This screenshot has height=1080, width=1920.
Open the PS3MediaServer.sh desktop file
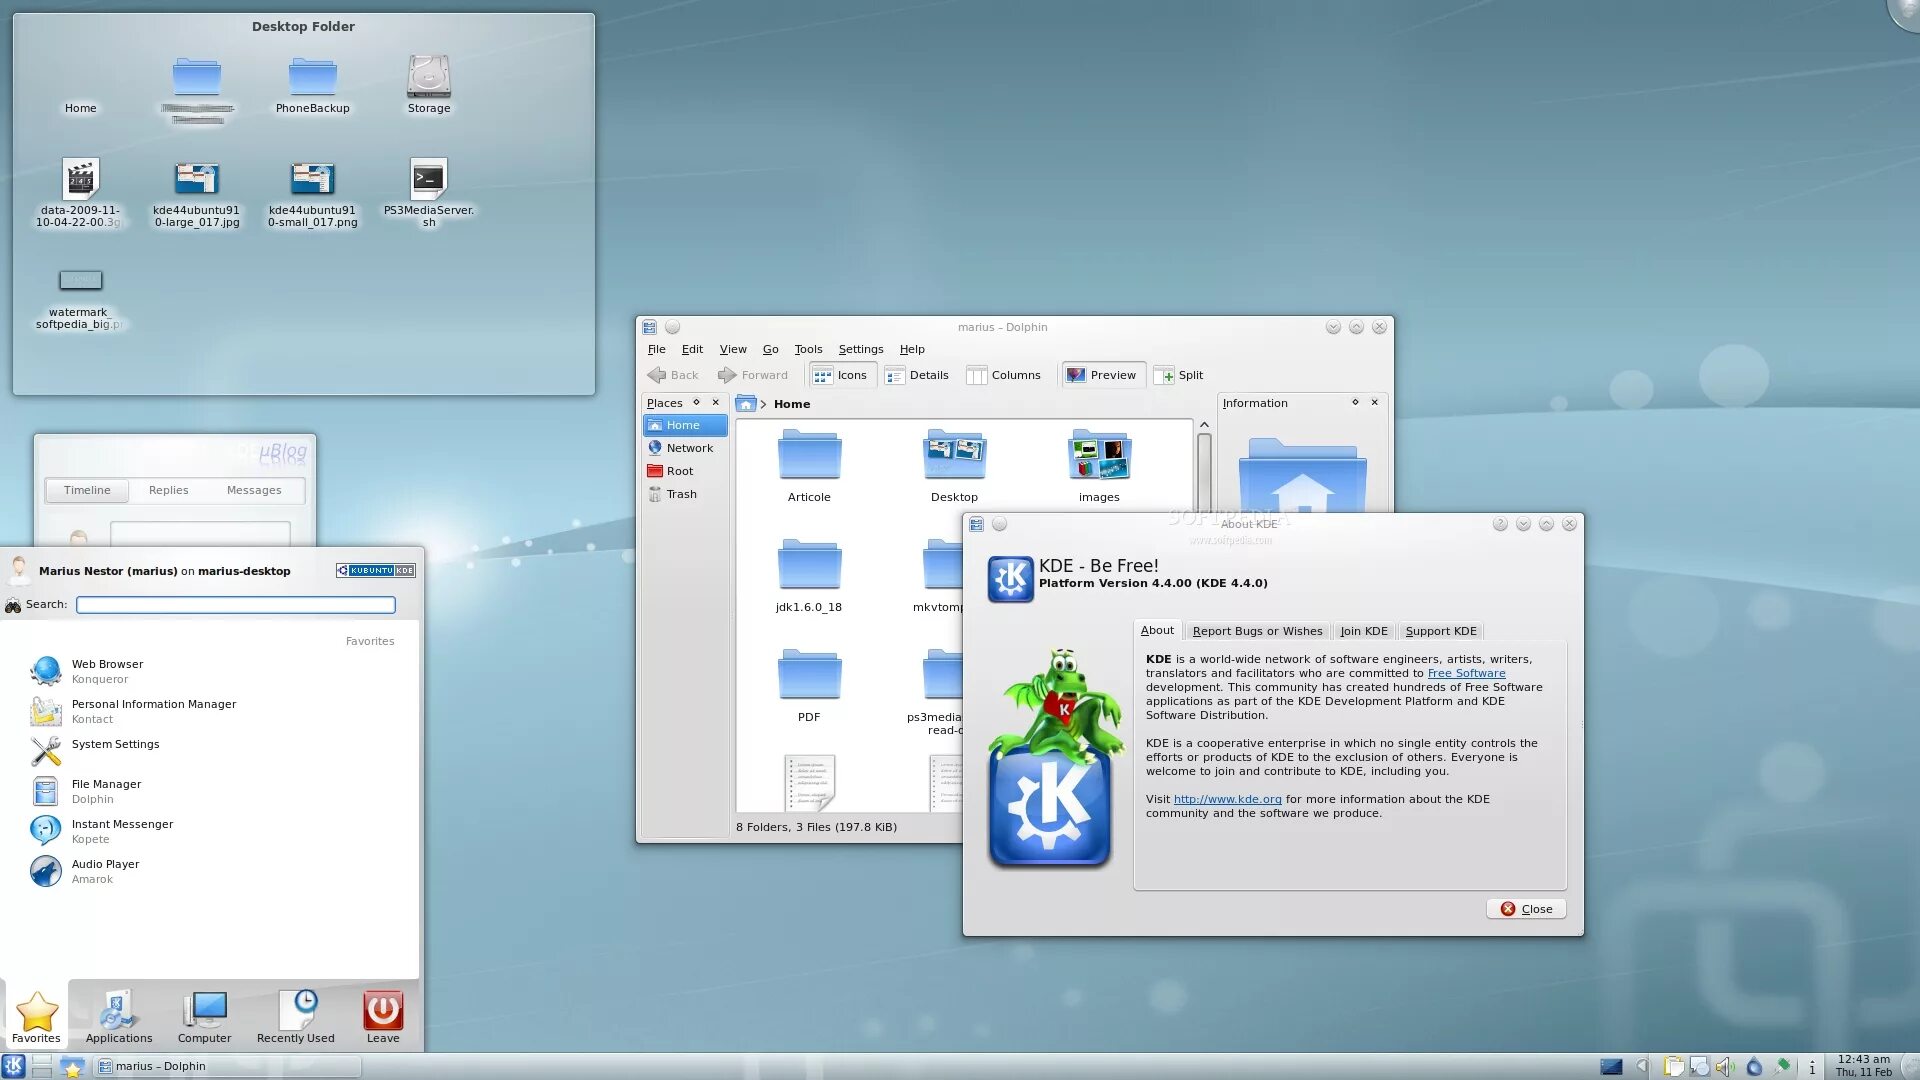428,180
